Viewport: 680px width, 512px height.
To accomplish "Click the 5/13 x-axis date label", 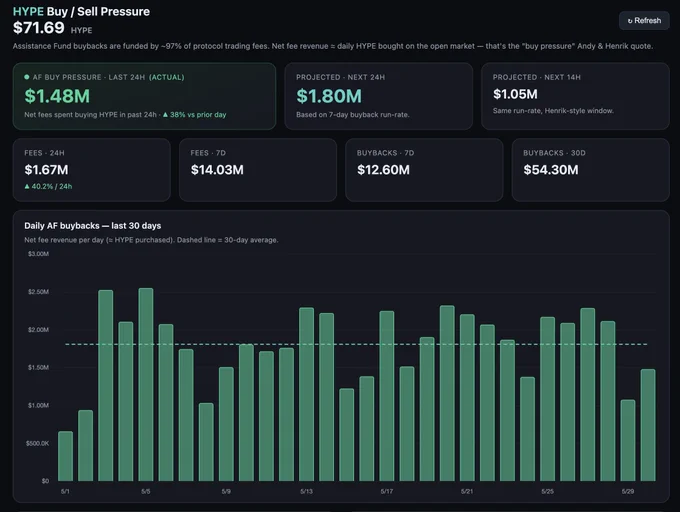I will (306, 492).
